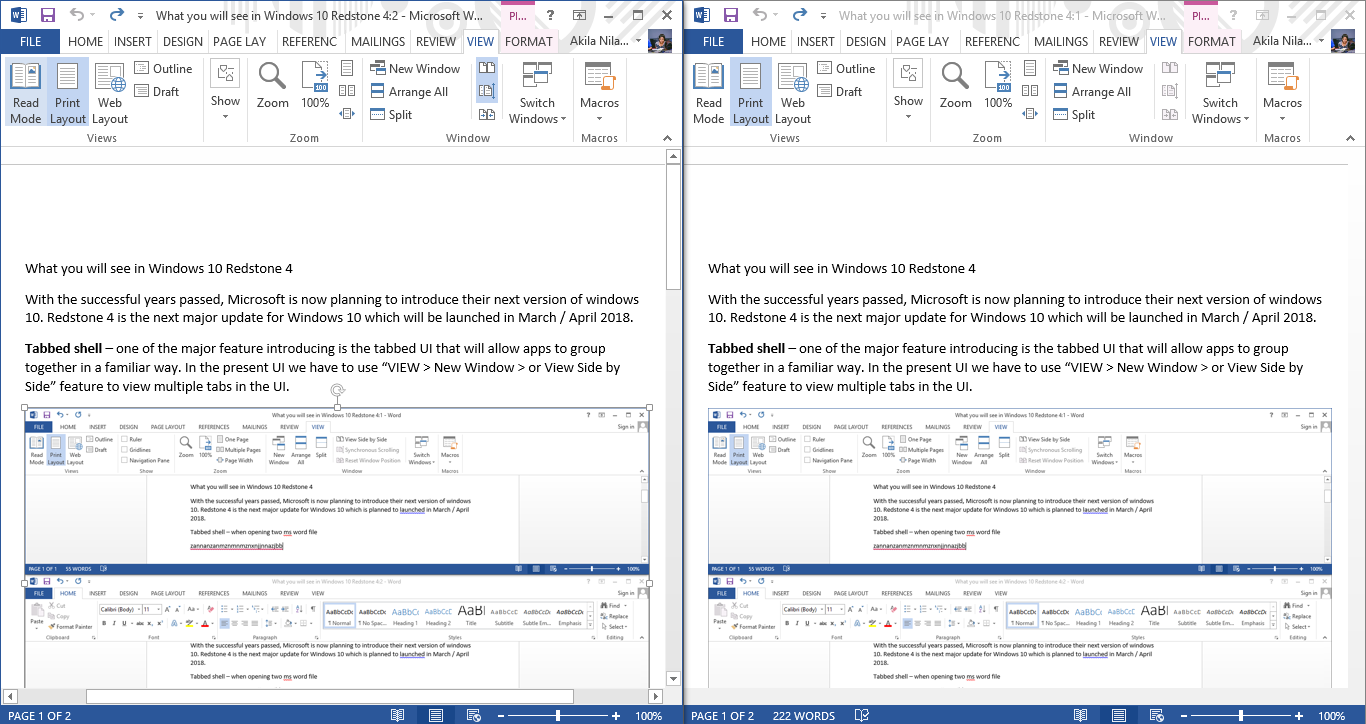Save the Redstone 4:2 document with the floppy icon
The image size is (1366, 724).
[x=48, y=15]
